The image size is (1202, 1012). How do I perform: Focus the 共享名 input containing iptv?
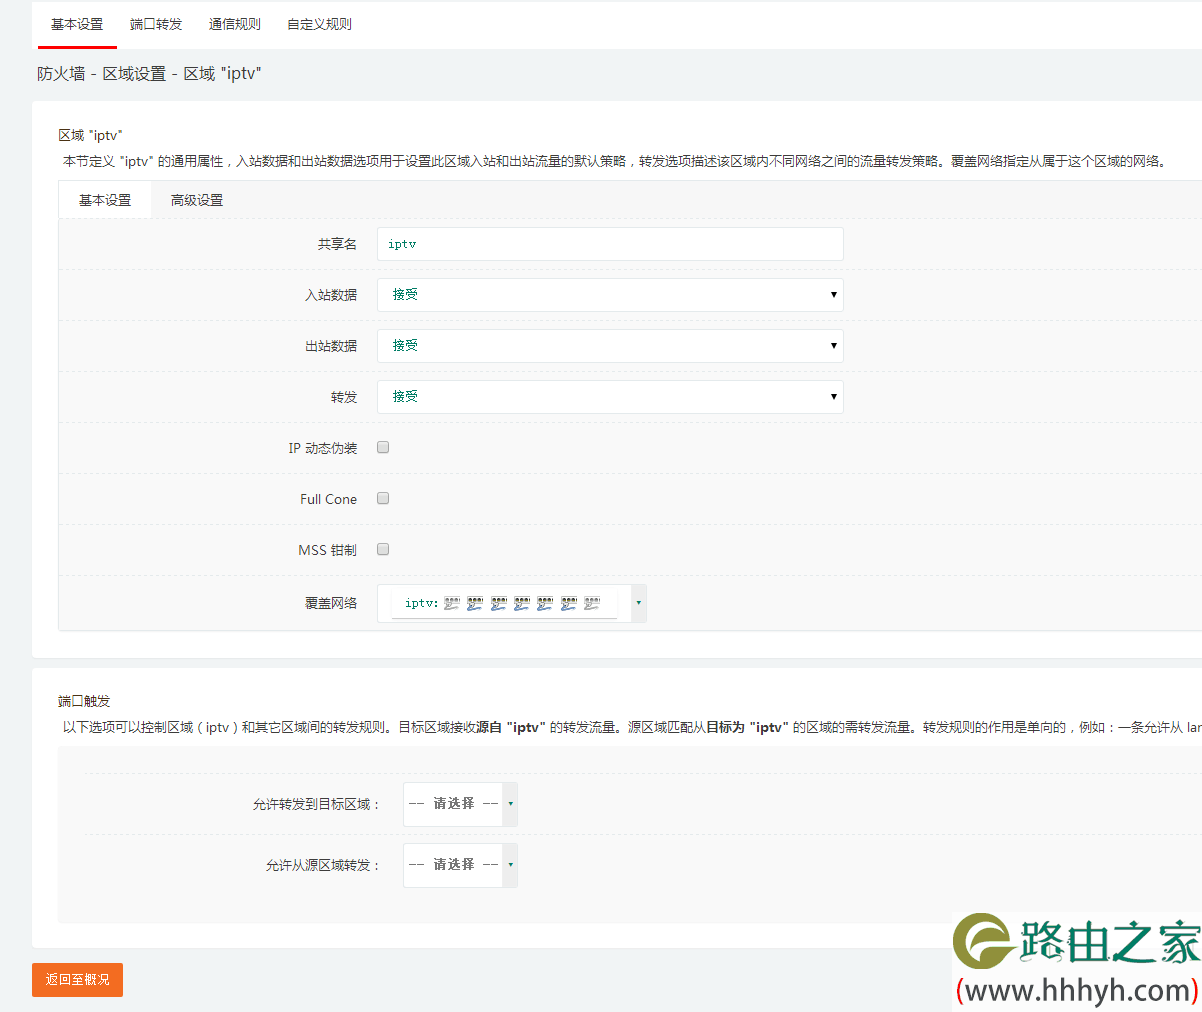[610, 244]
